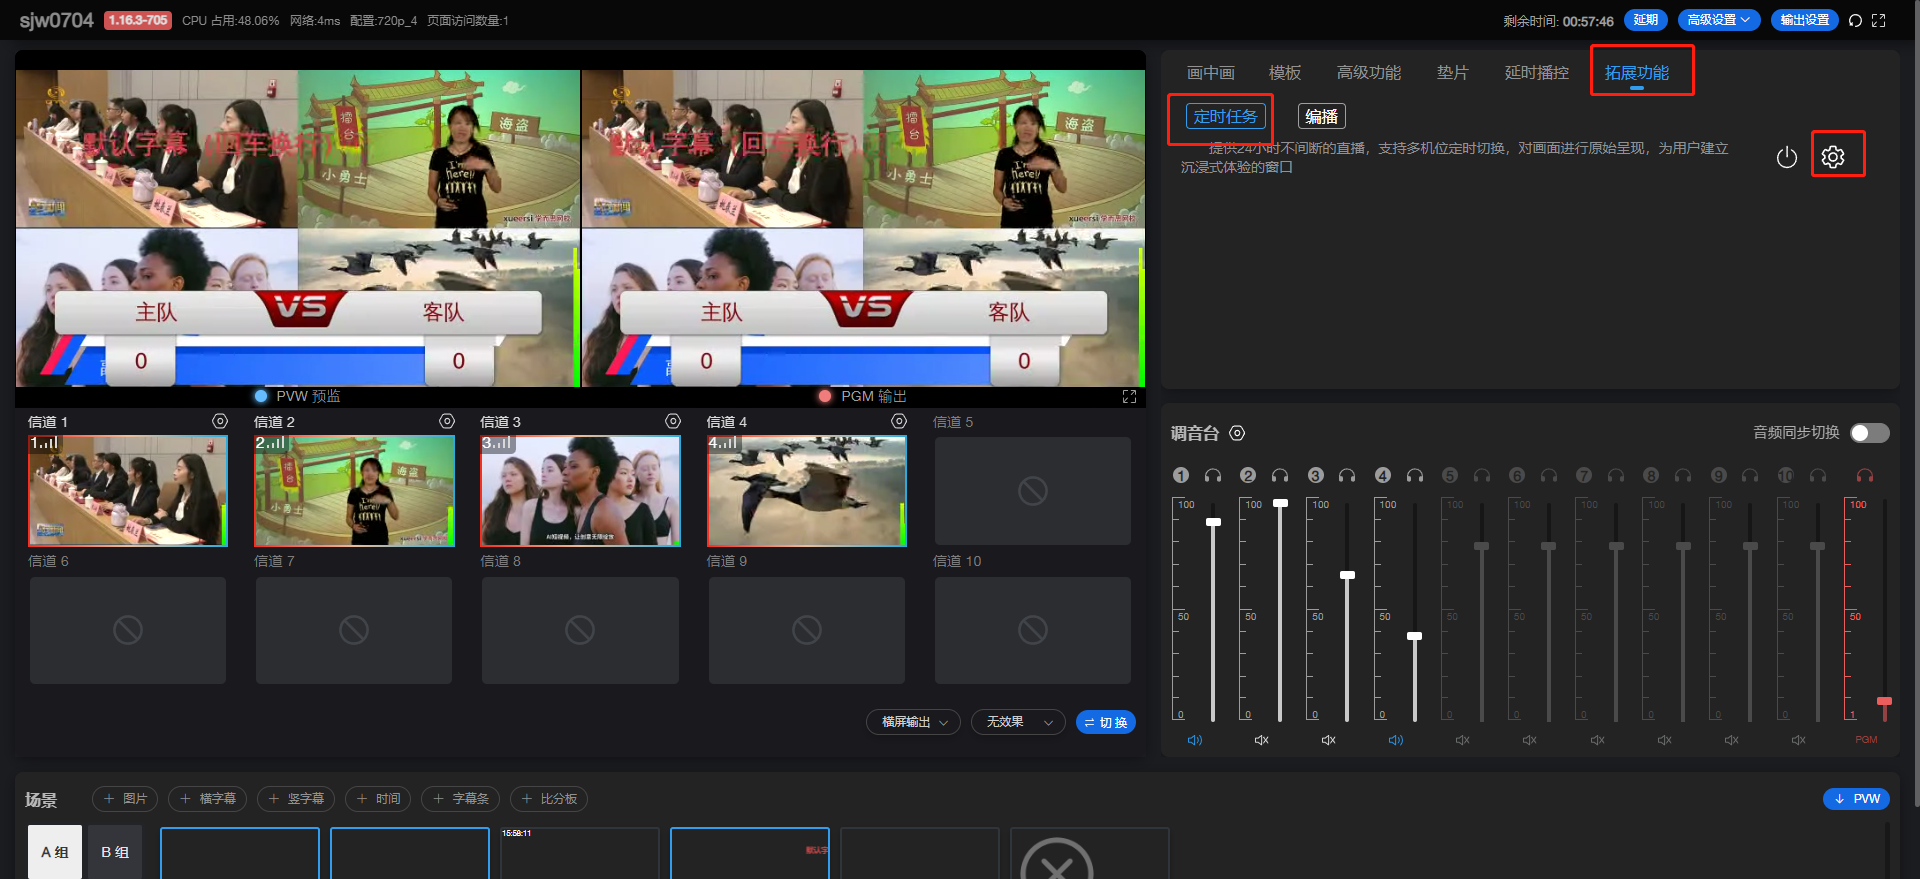Open settings target icon for 信道 3
Viewport: 1920px width, 879px height.
click(673, 422)
